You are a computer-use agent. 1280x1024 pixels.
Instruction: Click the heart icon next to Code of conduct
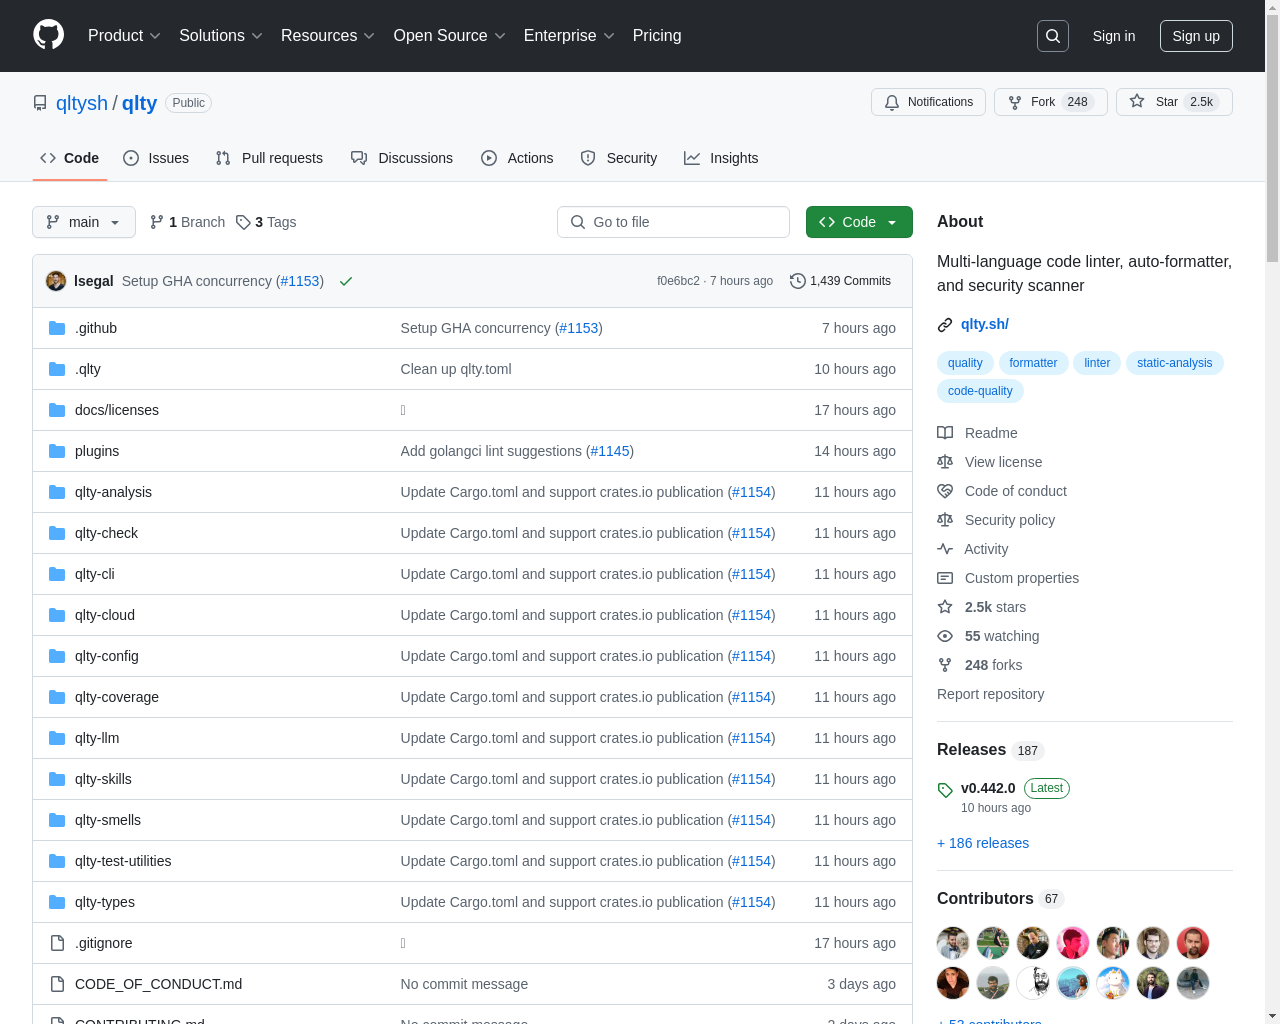tap(945, 491)
